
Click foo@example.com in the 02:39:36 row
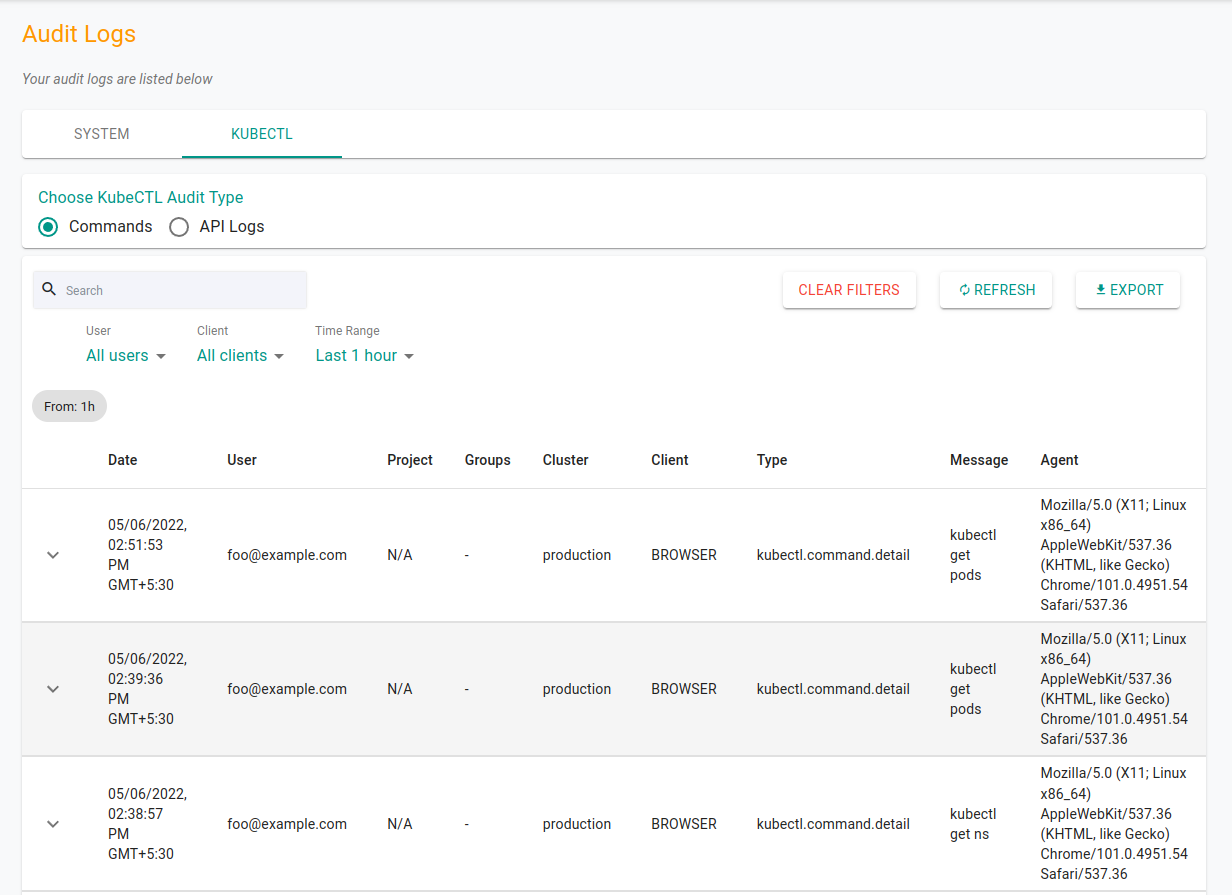tap(287, 689)
